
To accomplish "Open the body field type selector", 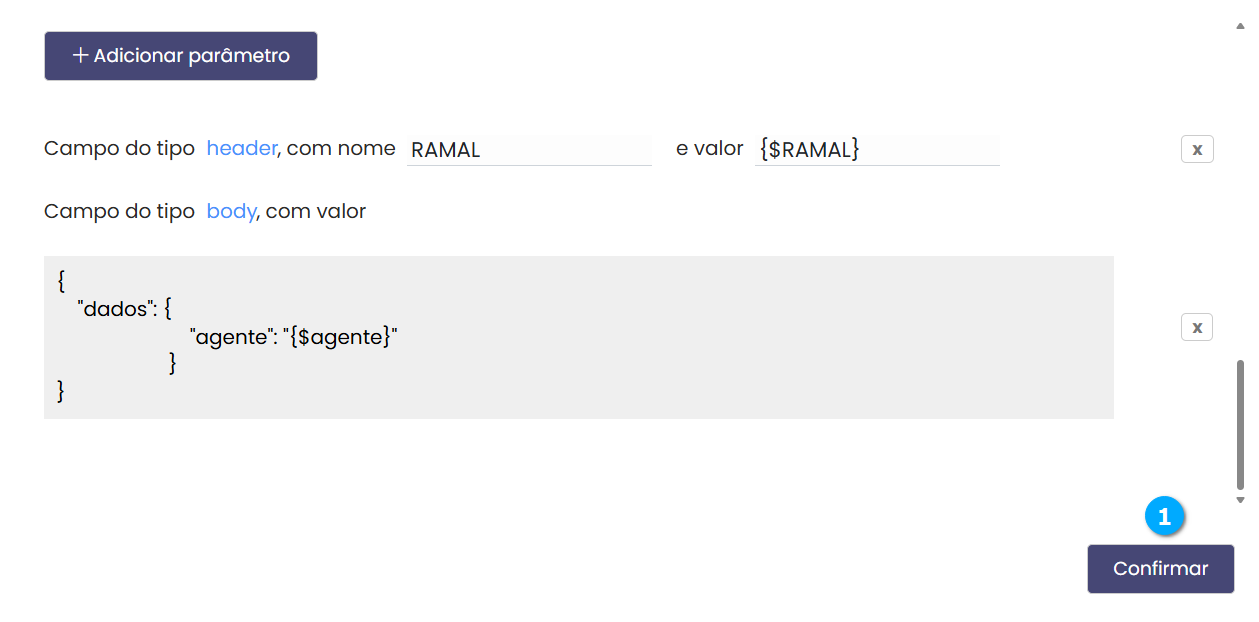I will (231, 212).
